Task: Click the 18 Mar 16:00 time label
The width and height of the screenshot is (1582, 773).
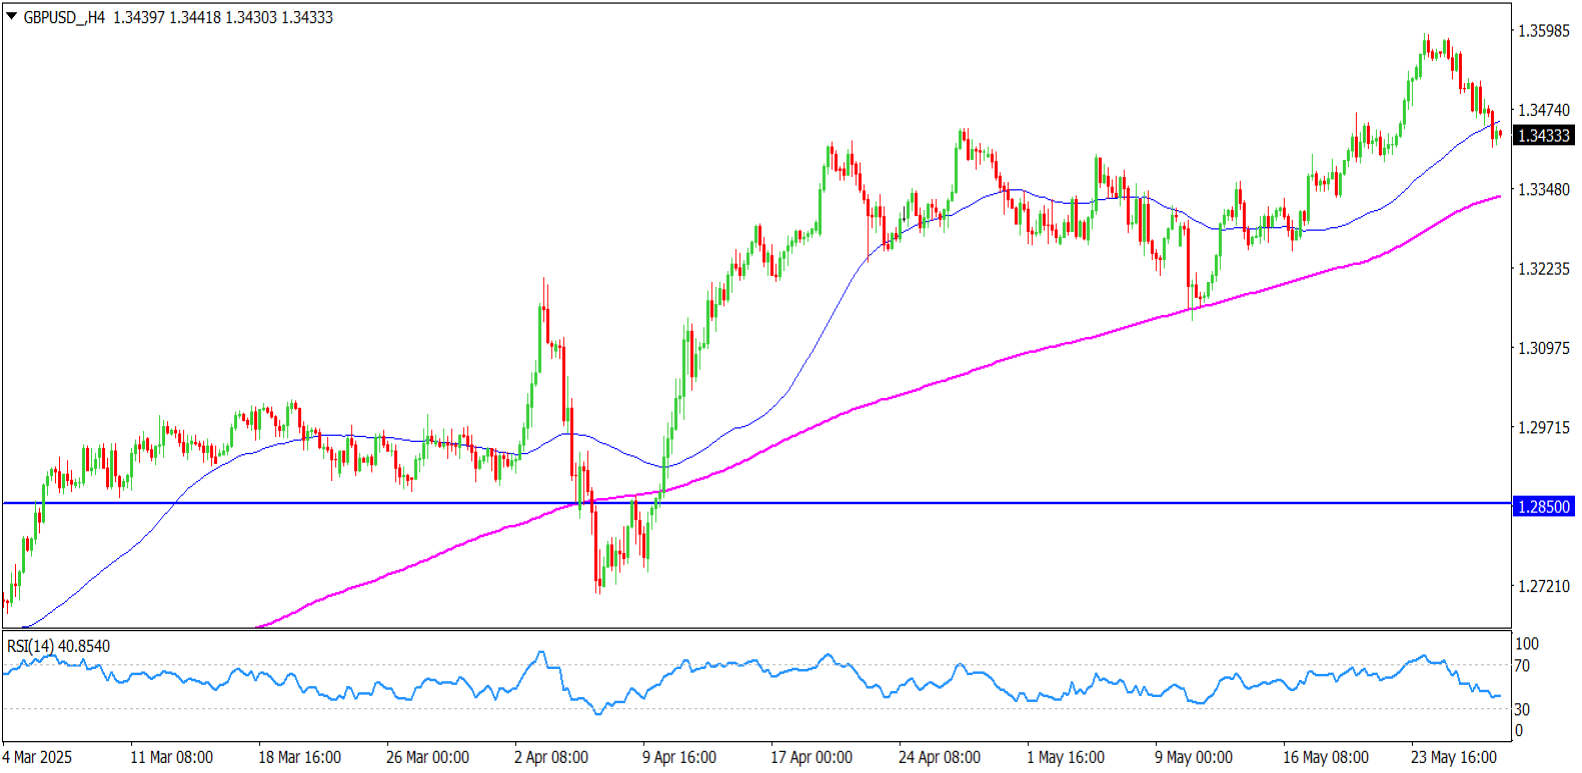Action: 299,757
